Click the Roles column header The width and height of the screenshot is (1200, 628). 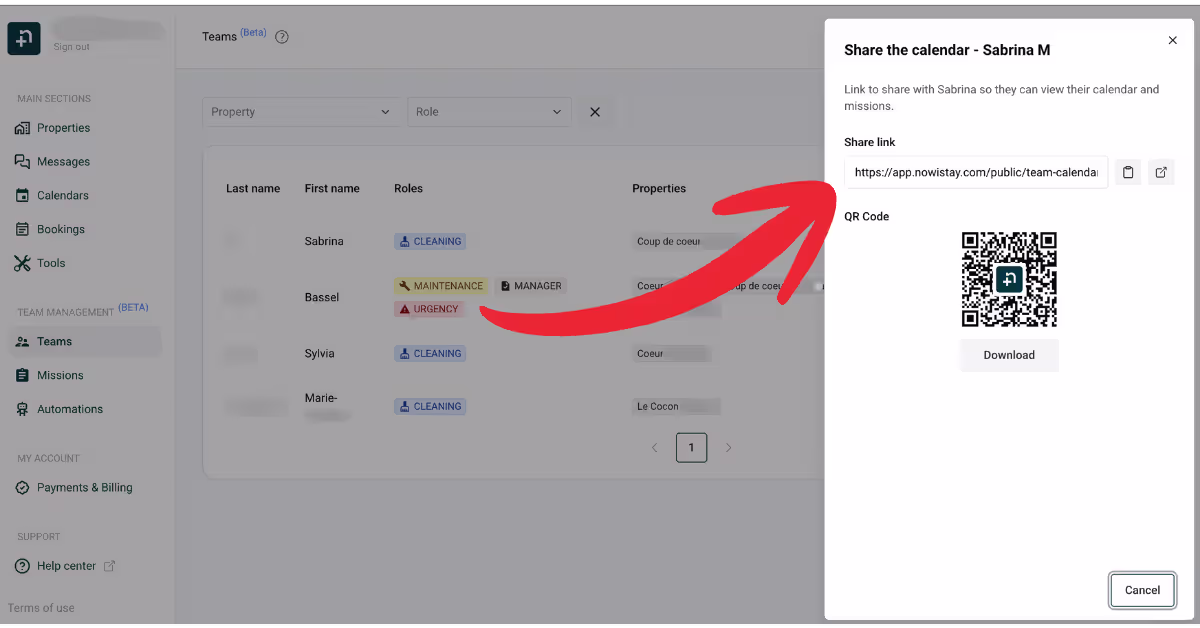408,188
